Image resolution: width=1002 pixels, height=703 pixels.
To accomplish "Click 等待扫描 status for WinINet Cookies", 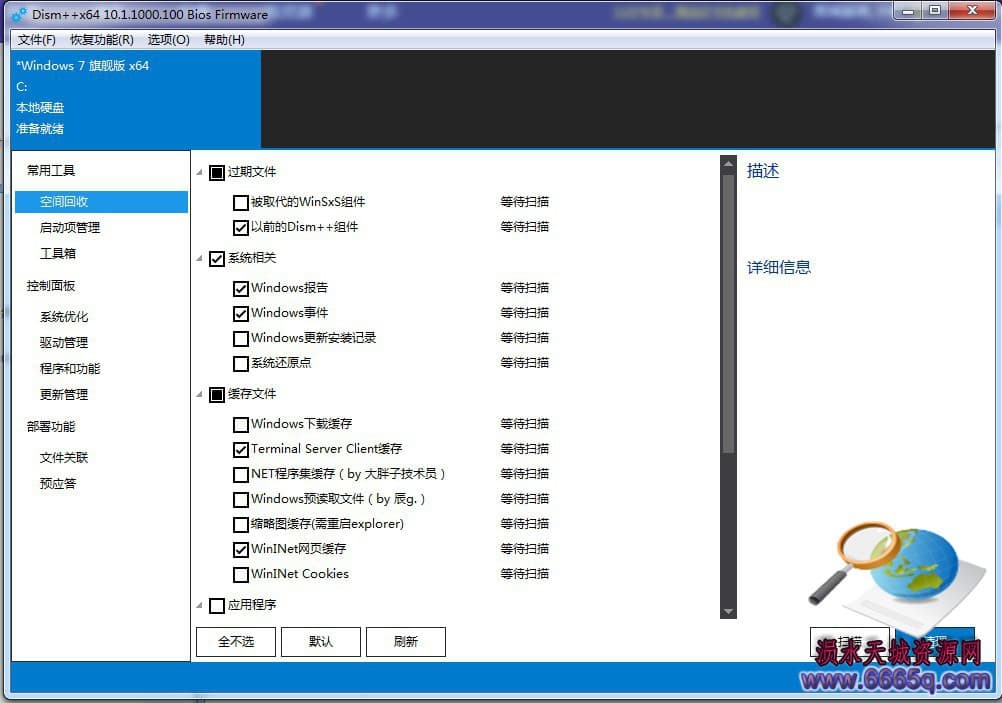I will point(525,574).
